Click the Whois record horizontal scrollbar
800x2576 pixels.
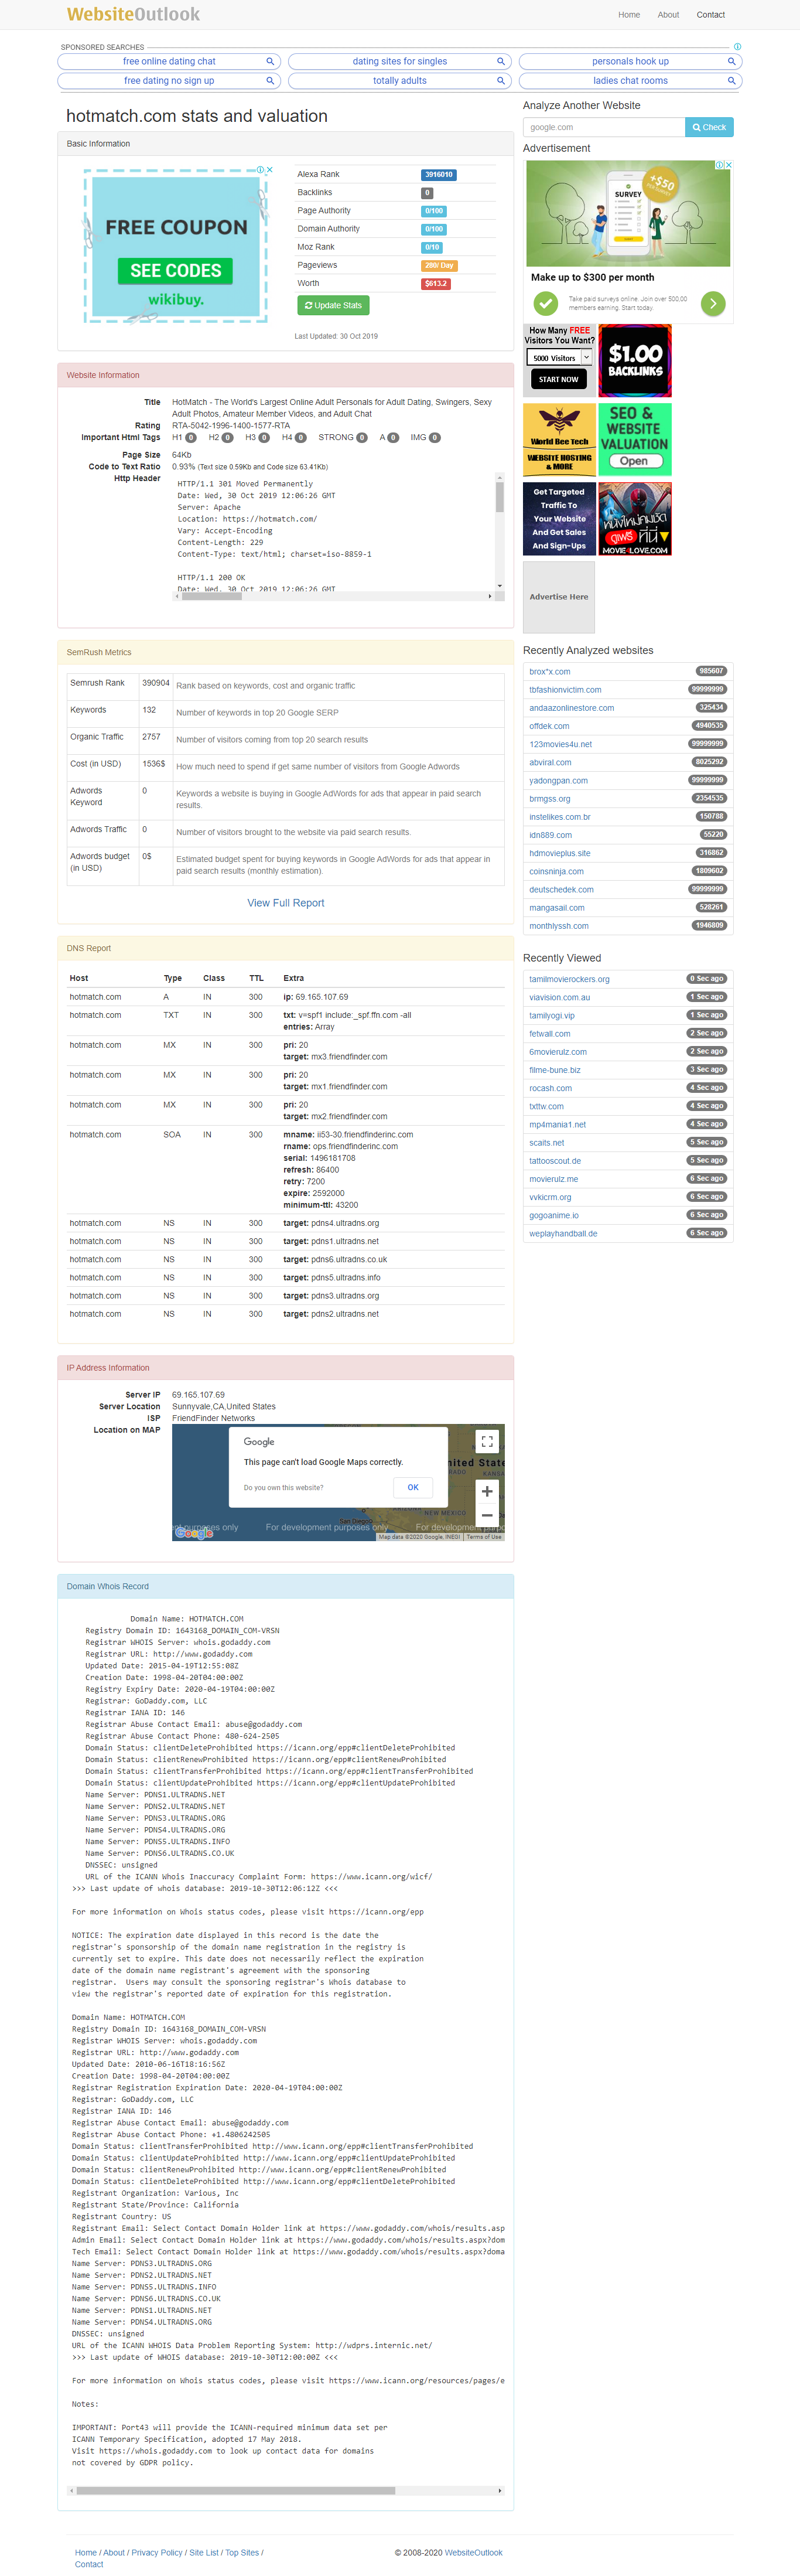[286, 2490]
